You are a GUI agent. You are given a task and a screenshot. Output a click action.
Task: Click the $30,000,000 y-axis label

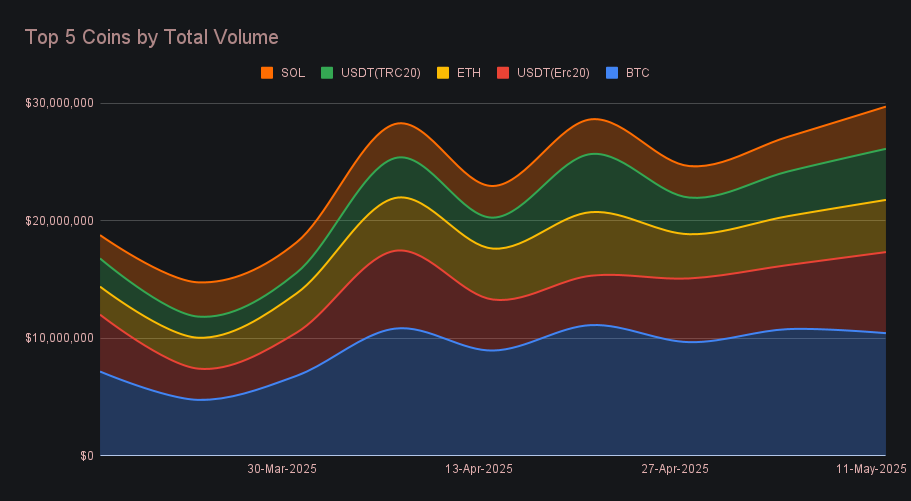pos(59,103)
